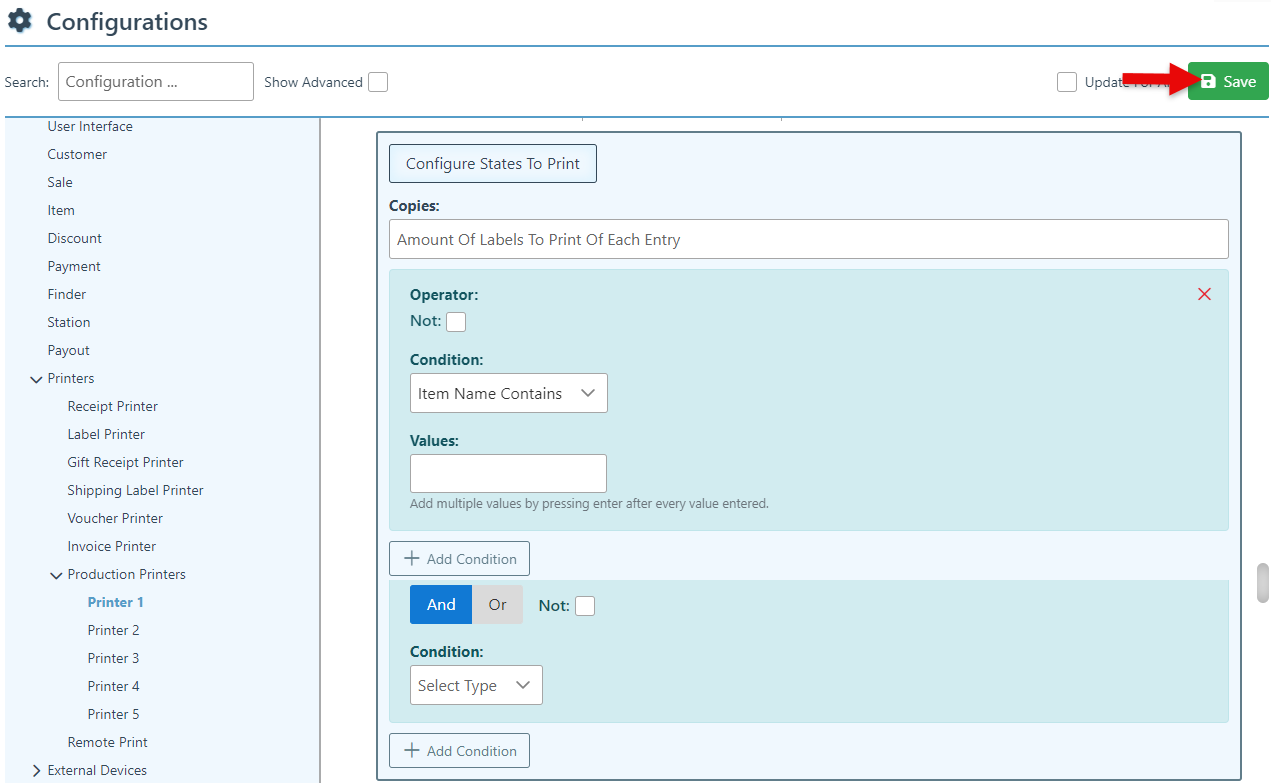1271x783 pixels.
Task: Click the Copies input field
Action: [808, 240]
